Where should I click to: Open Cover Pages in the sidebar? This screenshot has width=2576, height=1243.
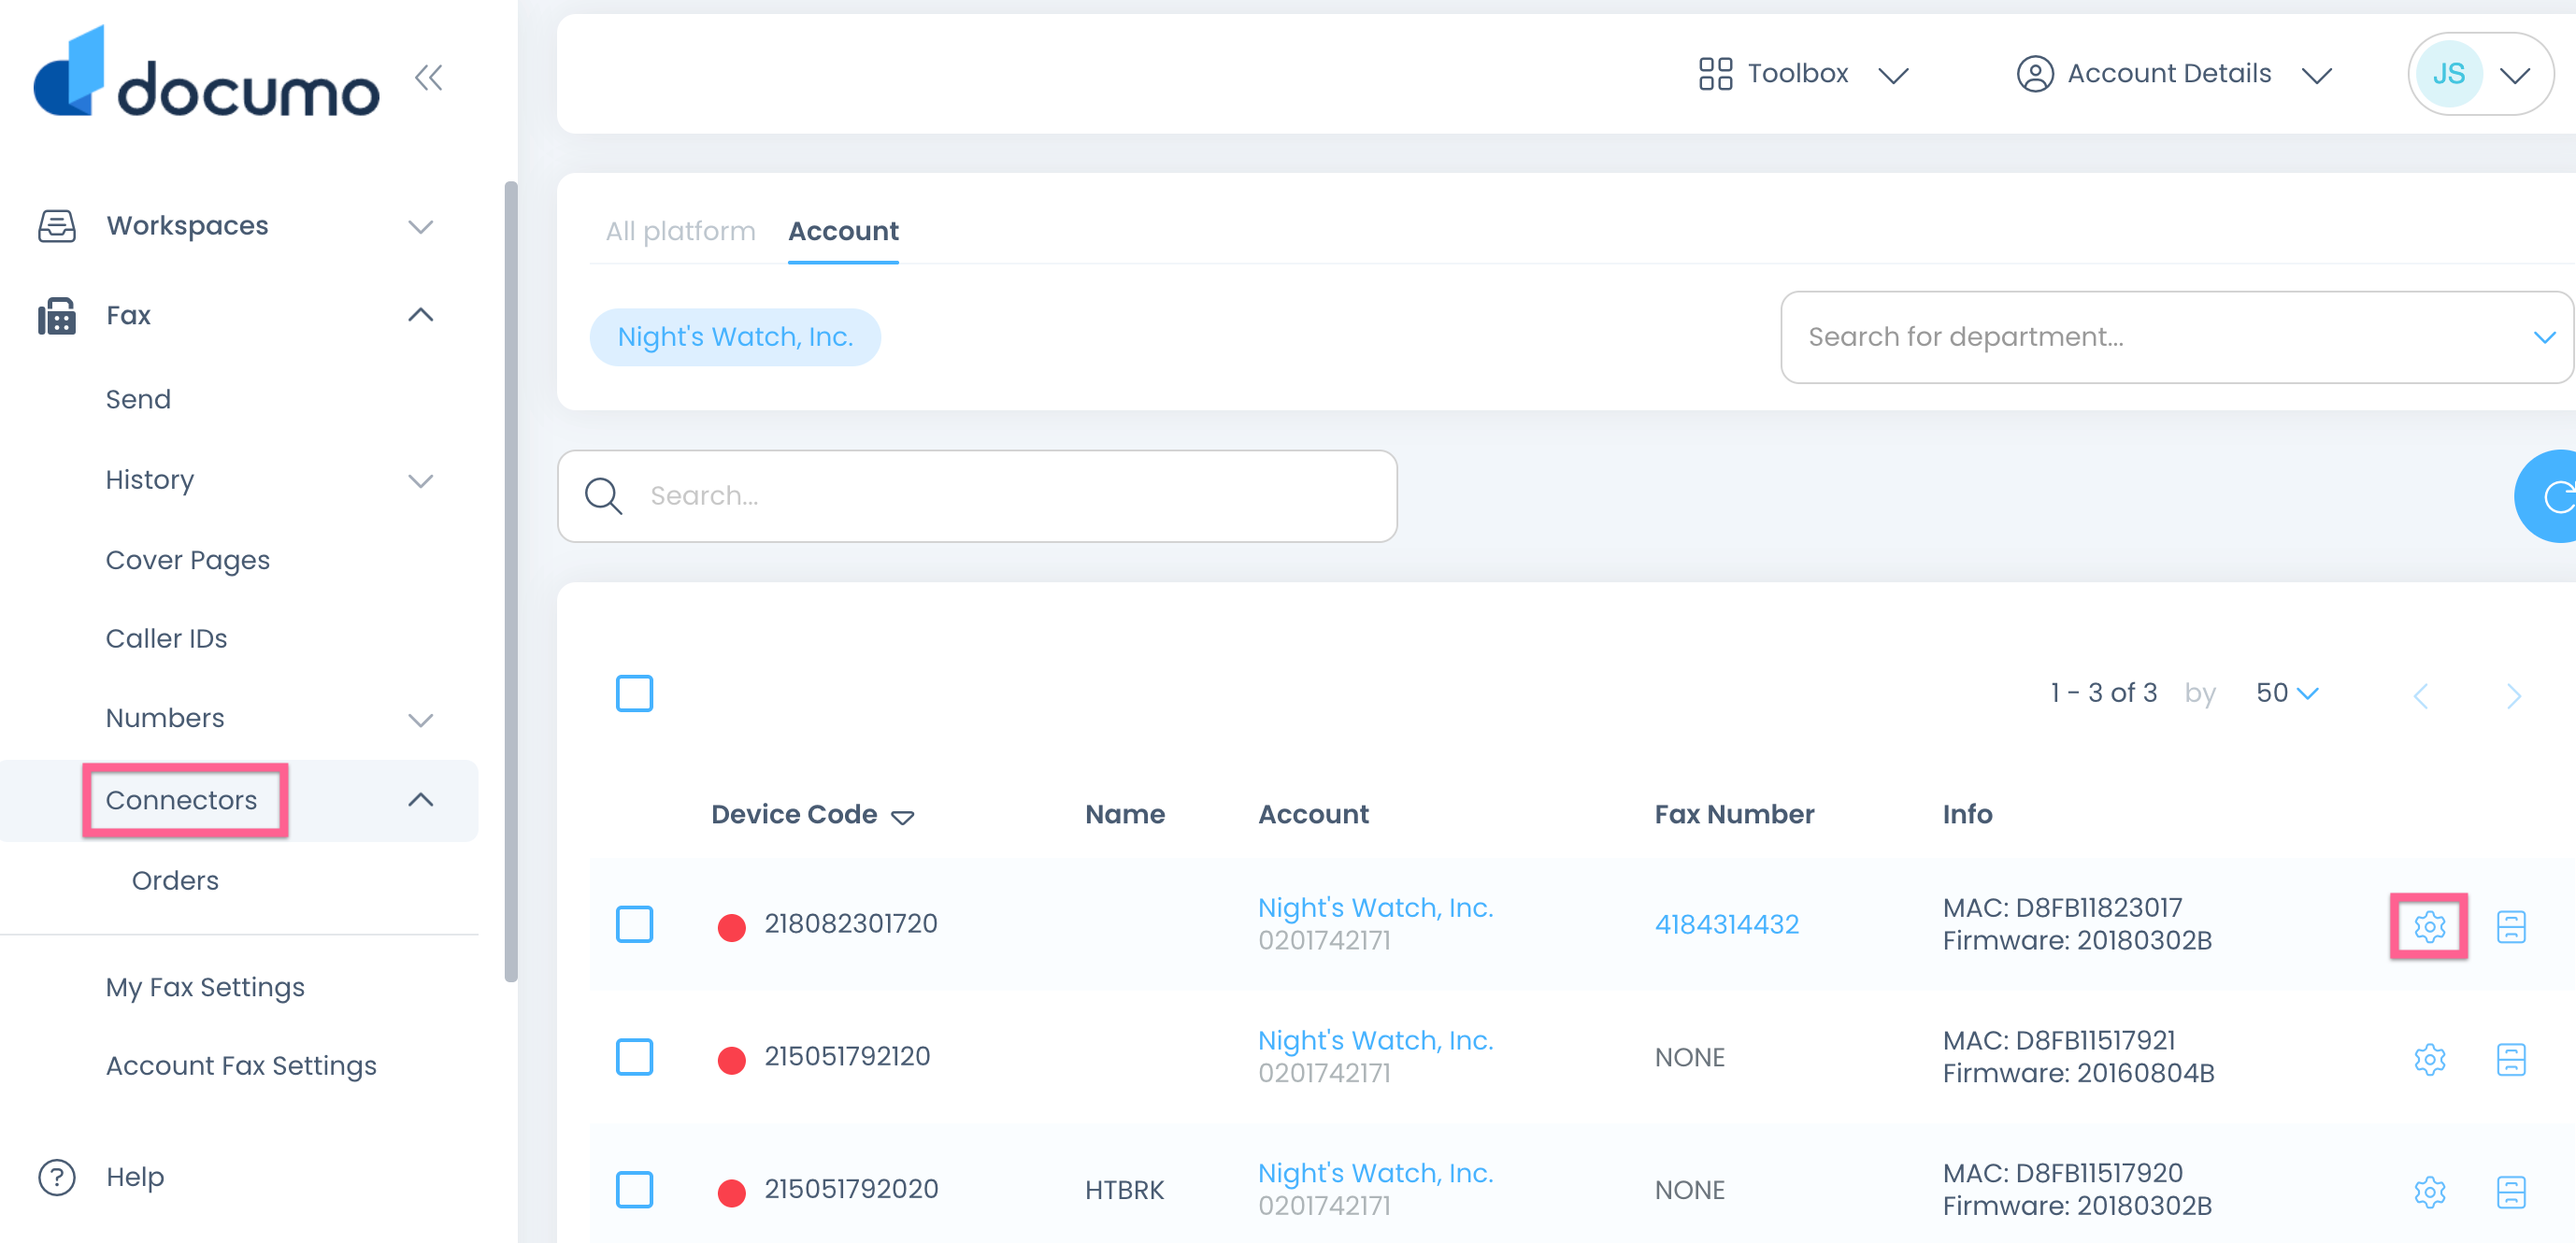(x=188, y=560)
